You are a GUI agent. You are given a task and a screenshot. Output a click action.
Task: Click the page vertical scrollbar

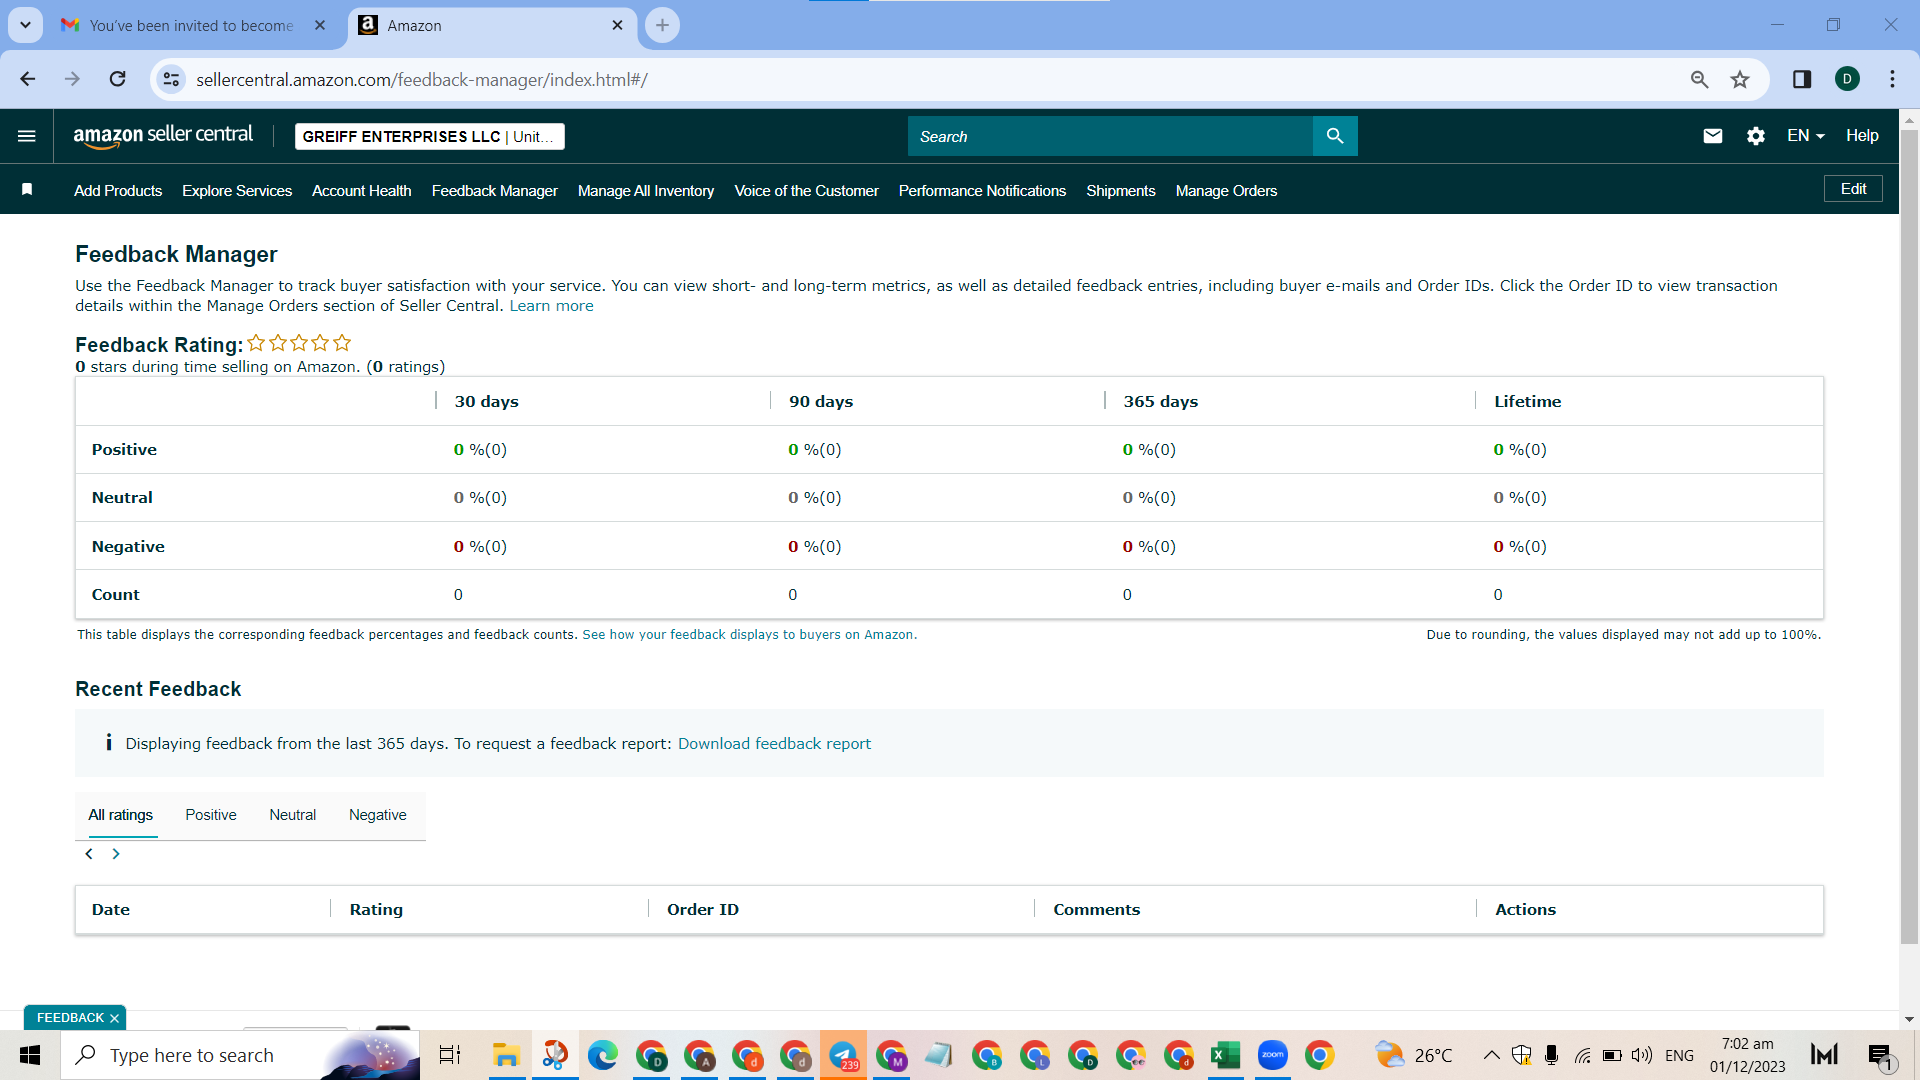[x=1909, y=536]
